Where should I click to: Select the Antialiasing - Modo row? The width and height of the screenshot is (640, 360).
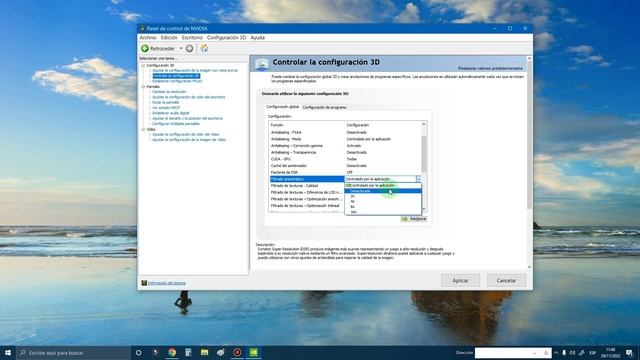pos(345,139)
